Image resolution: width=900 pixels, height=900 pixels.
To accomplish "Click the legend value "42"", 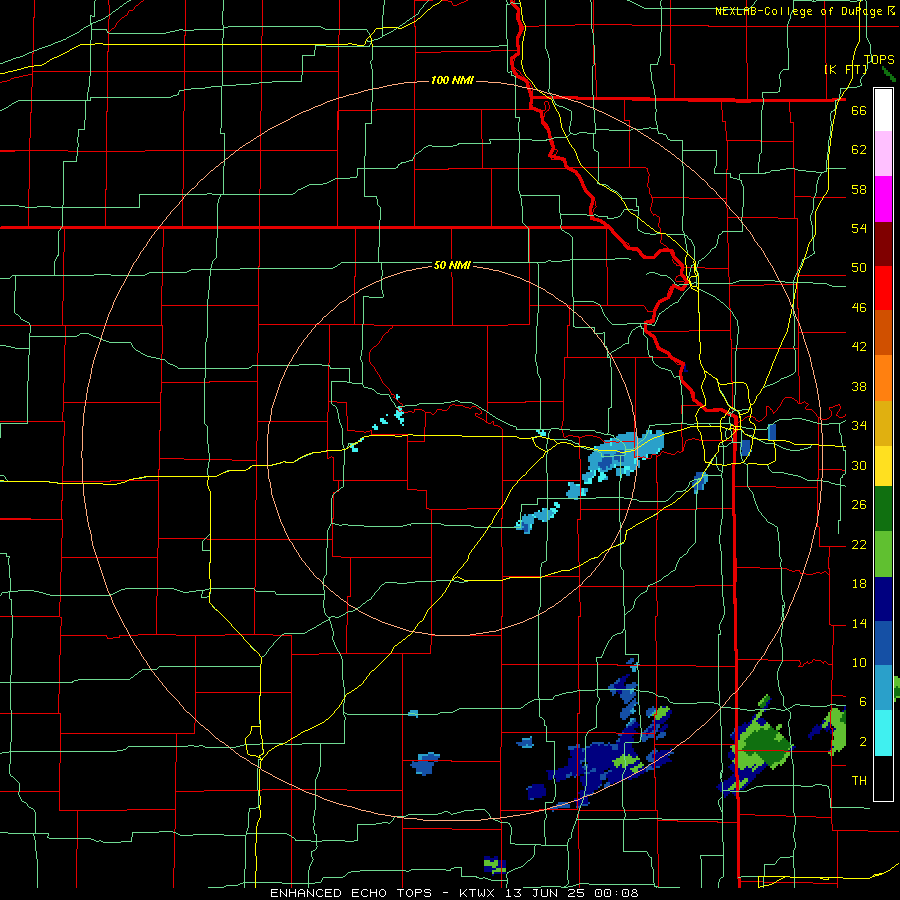I will [x=859, y=347].
